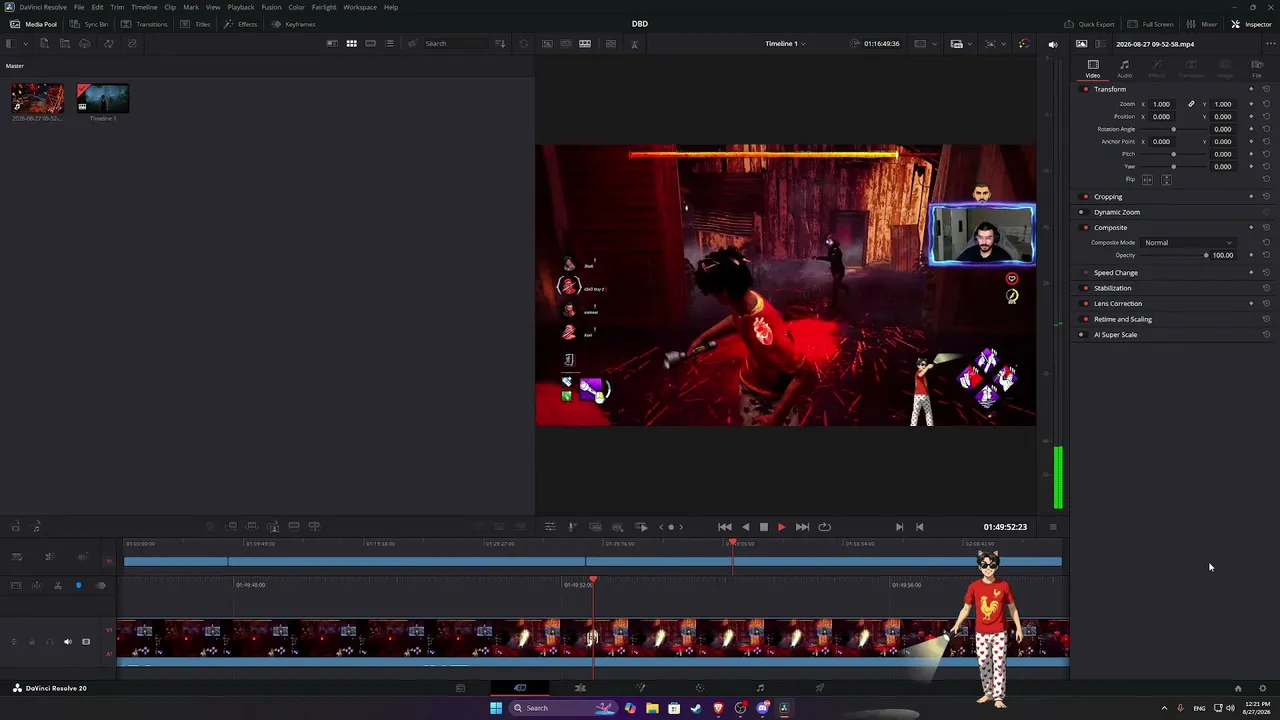Click the Zoom X value field
Viewport: 1280px width, 720px height.
1162,104
